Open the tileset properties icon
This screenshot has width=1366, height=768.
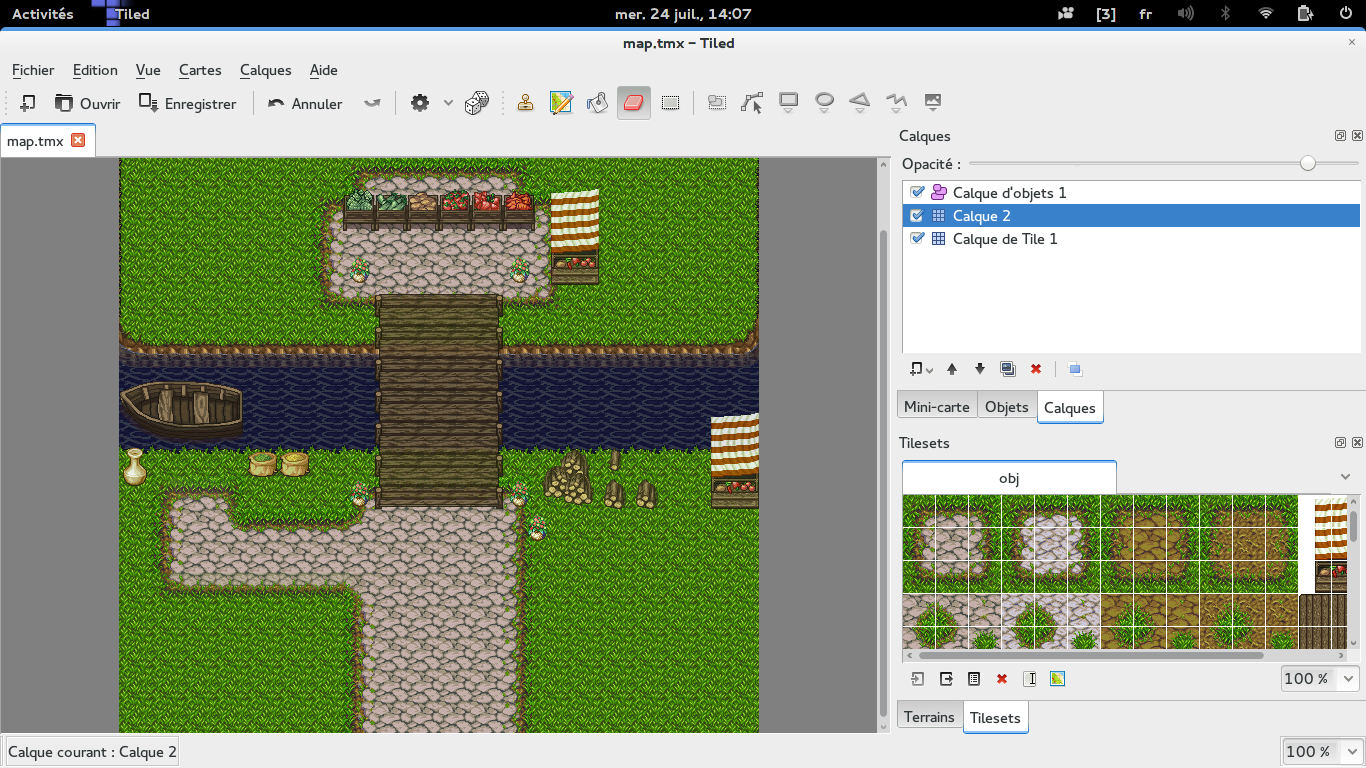pos(974,678)
